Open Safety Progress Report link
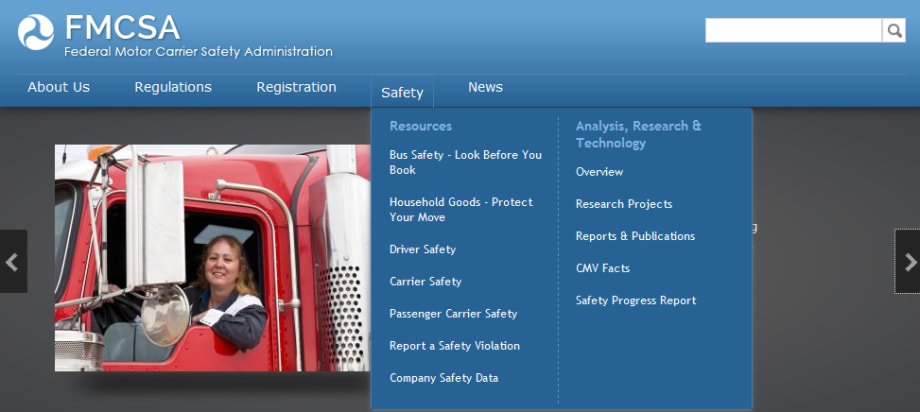The height and width of the screenshot is (412, 920). [635, 300]
